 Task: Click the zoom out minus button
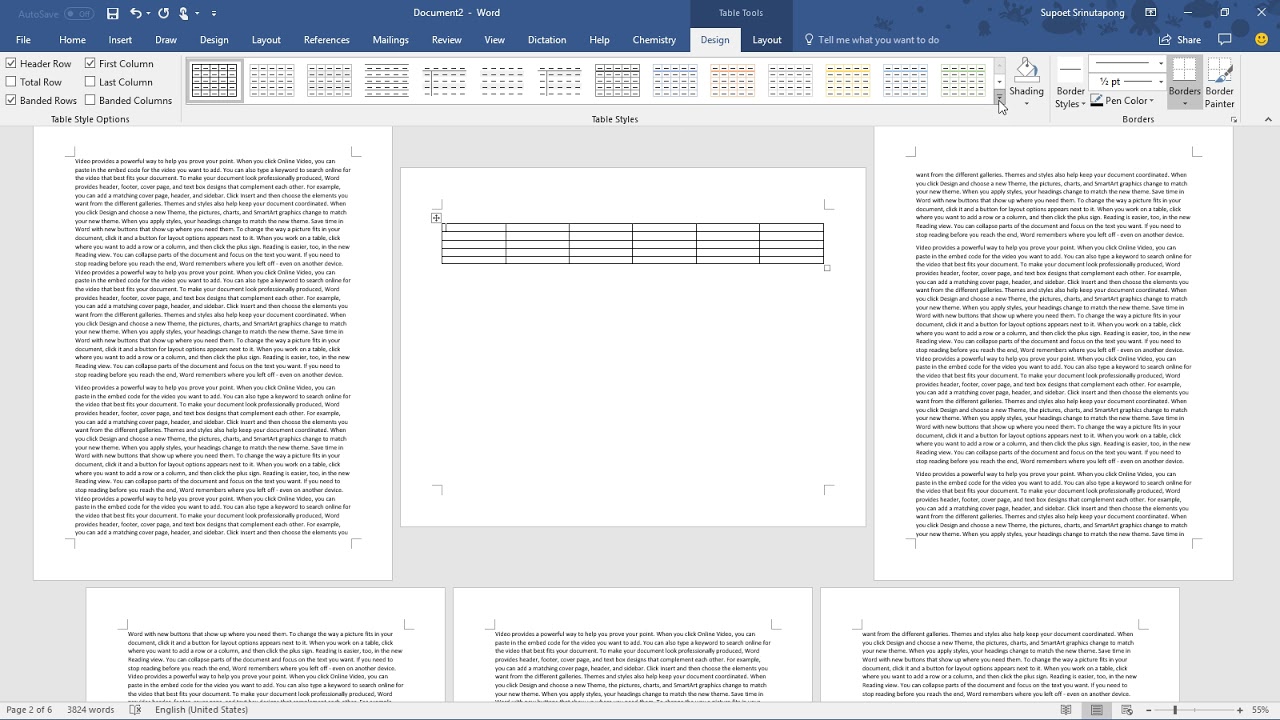(1147, 710)
